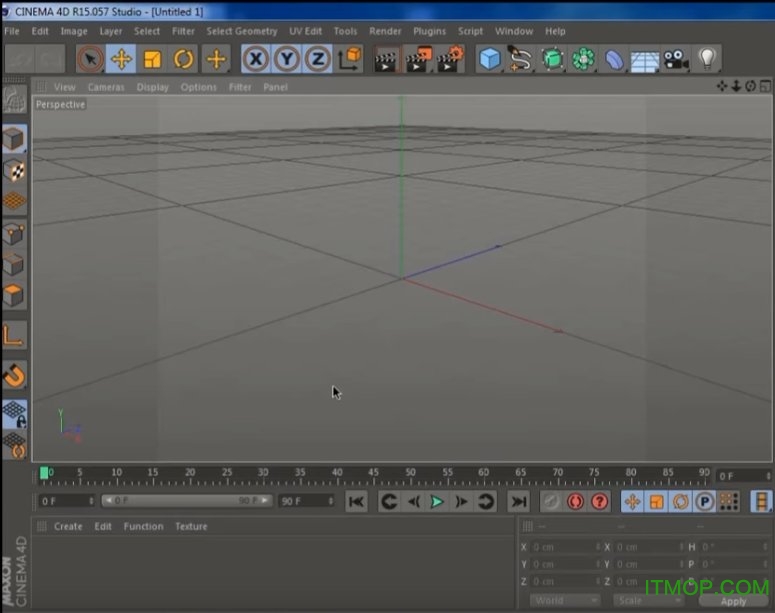Toggle Snap magnet icon

14,375
